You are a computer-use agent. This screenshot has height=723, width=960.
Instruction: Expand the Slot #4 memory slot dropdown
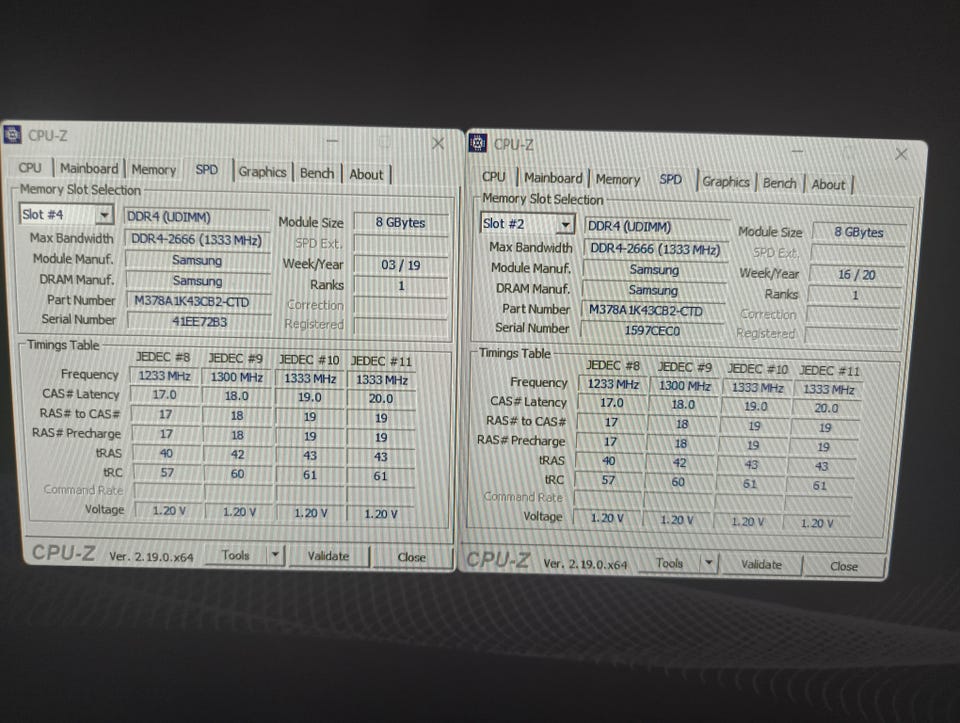tap(104, 215)
